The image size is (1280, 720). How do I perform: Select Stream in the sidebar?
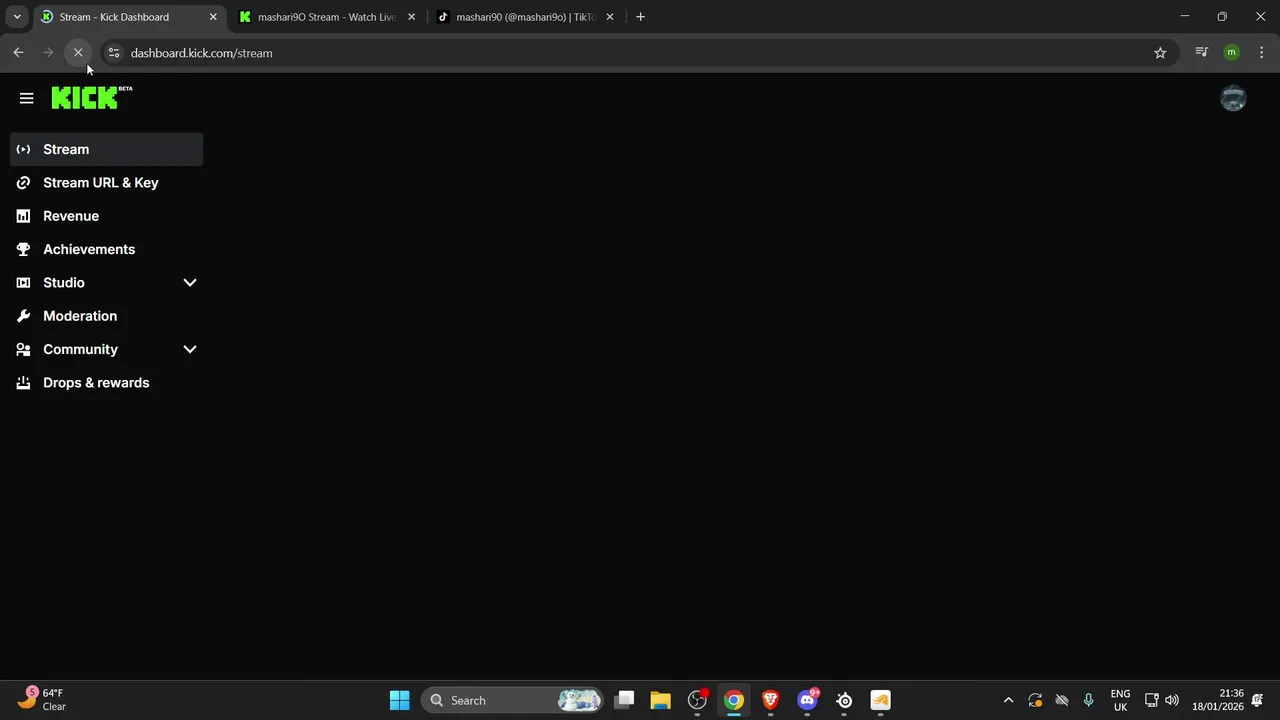tap(106, 149)
